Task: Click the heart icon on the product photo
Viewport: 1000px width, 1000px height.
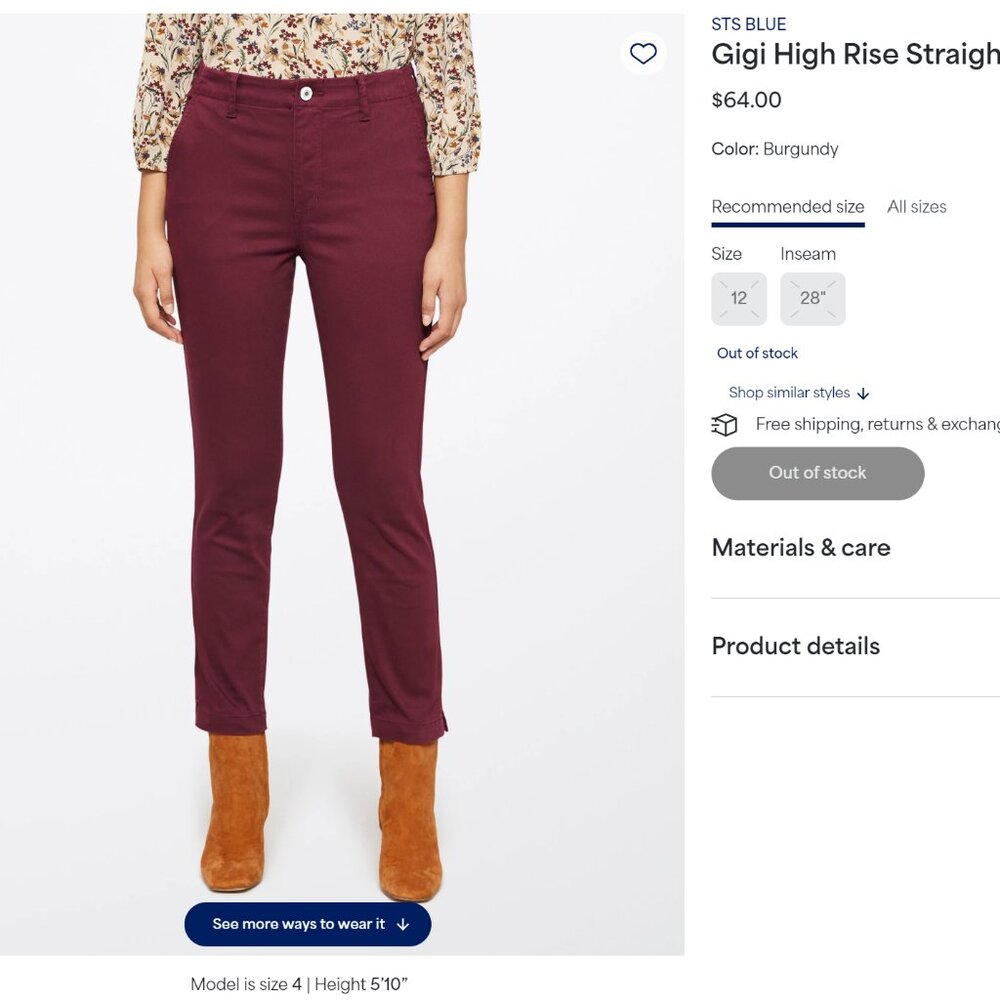Action: (x=643, y=54)
